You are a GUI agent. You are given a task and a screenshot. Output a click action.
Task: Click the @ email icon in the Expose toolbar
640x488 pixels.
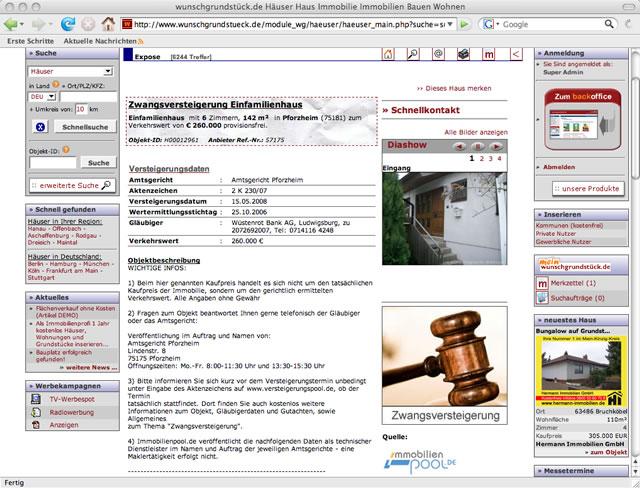pos(438,54)
